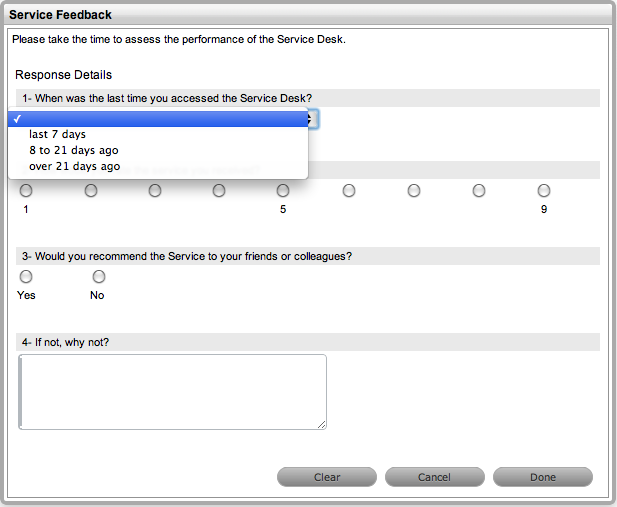Select No for recommending the Service
Viewport: 617px width, 507px height.
coord(99,276)
